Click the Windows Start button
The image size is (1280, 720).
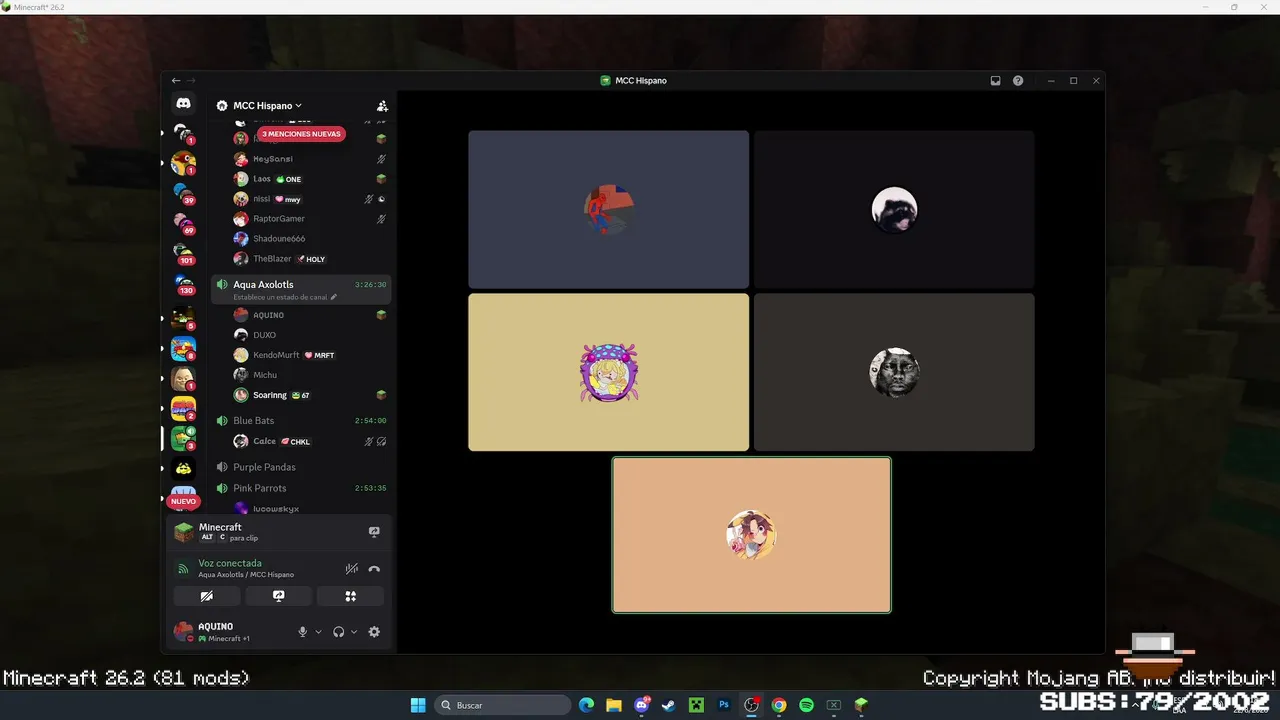point(418,705)
